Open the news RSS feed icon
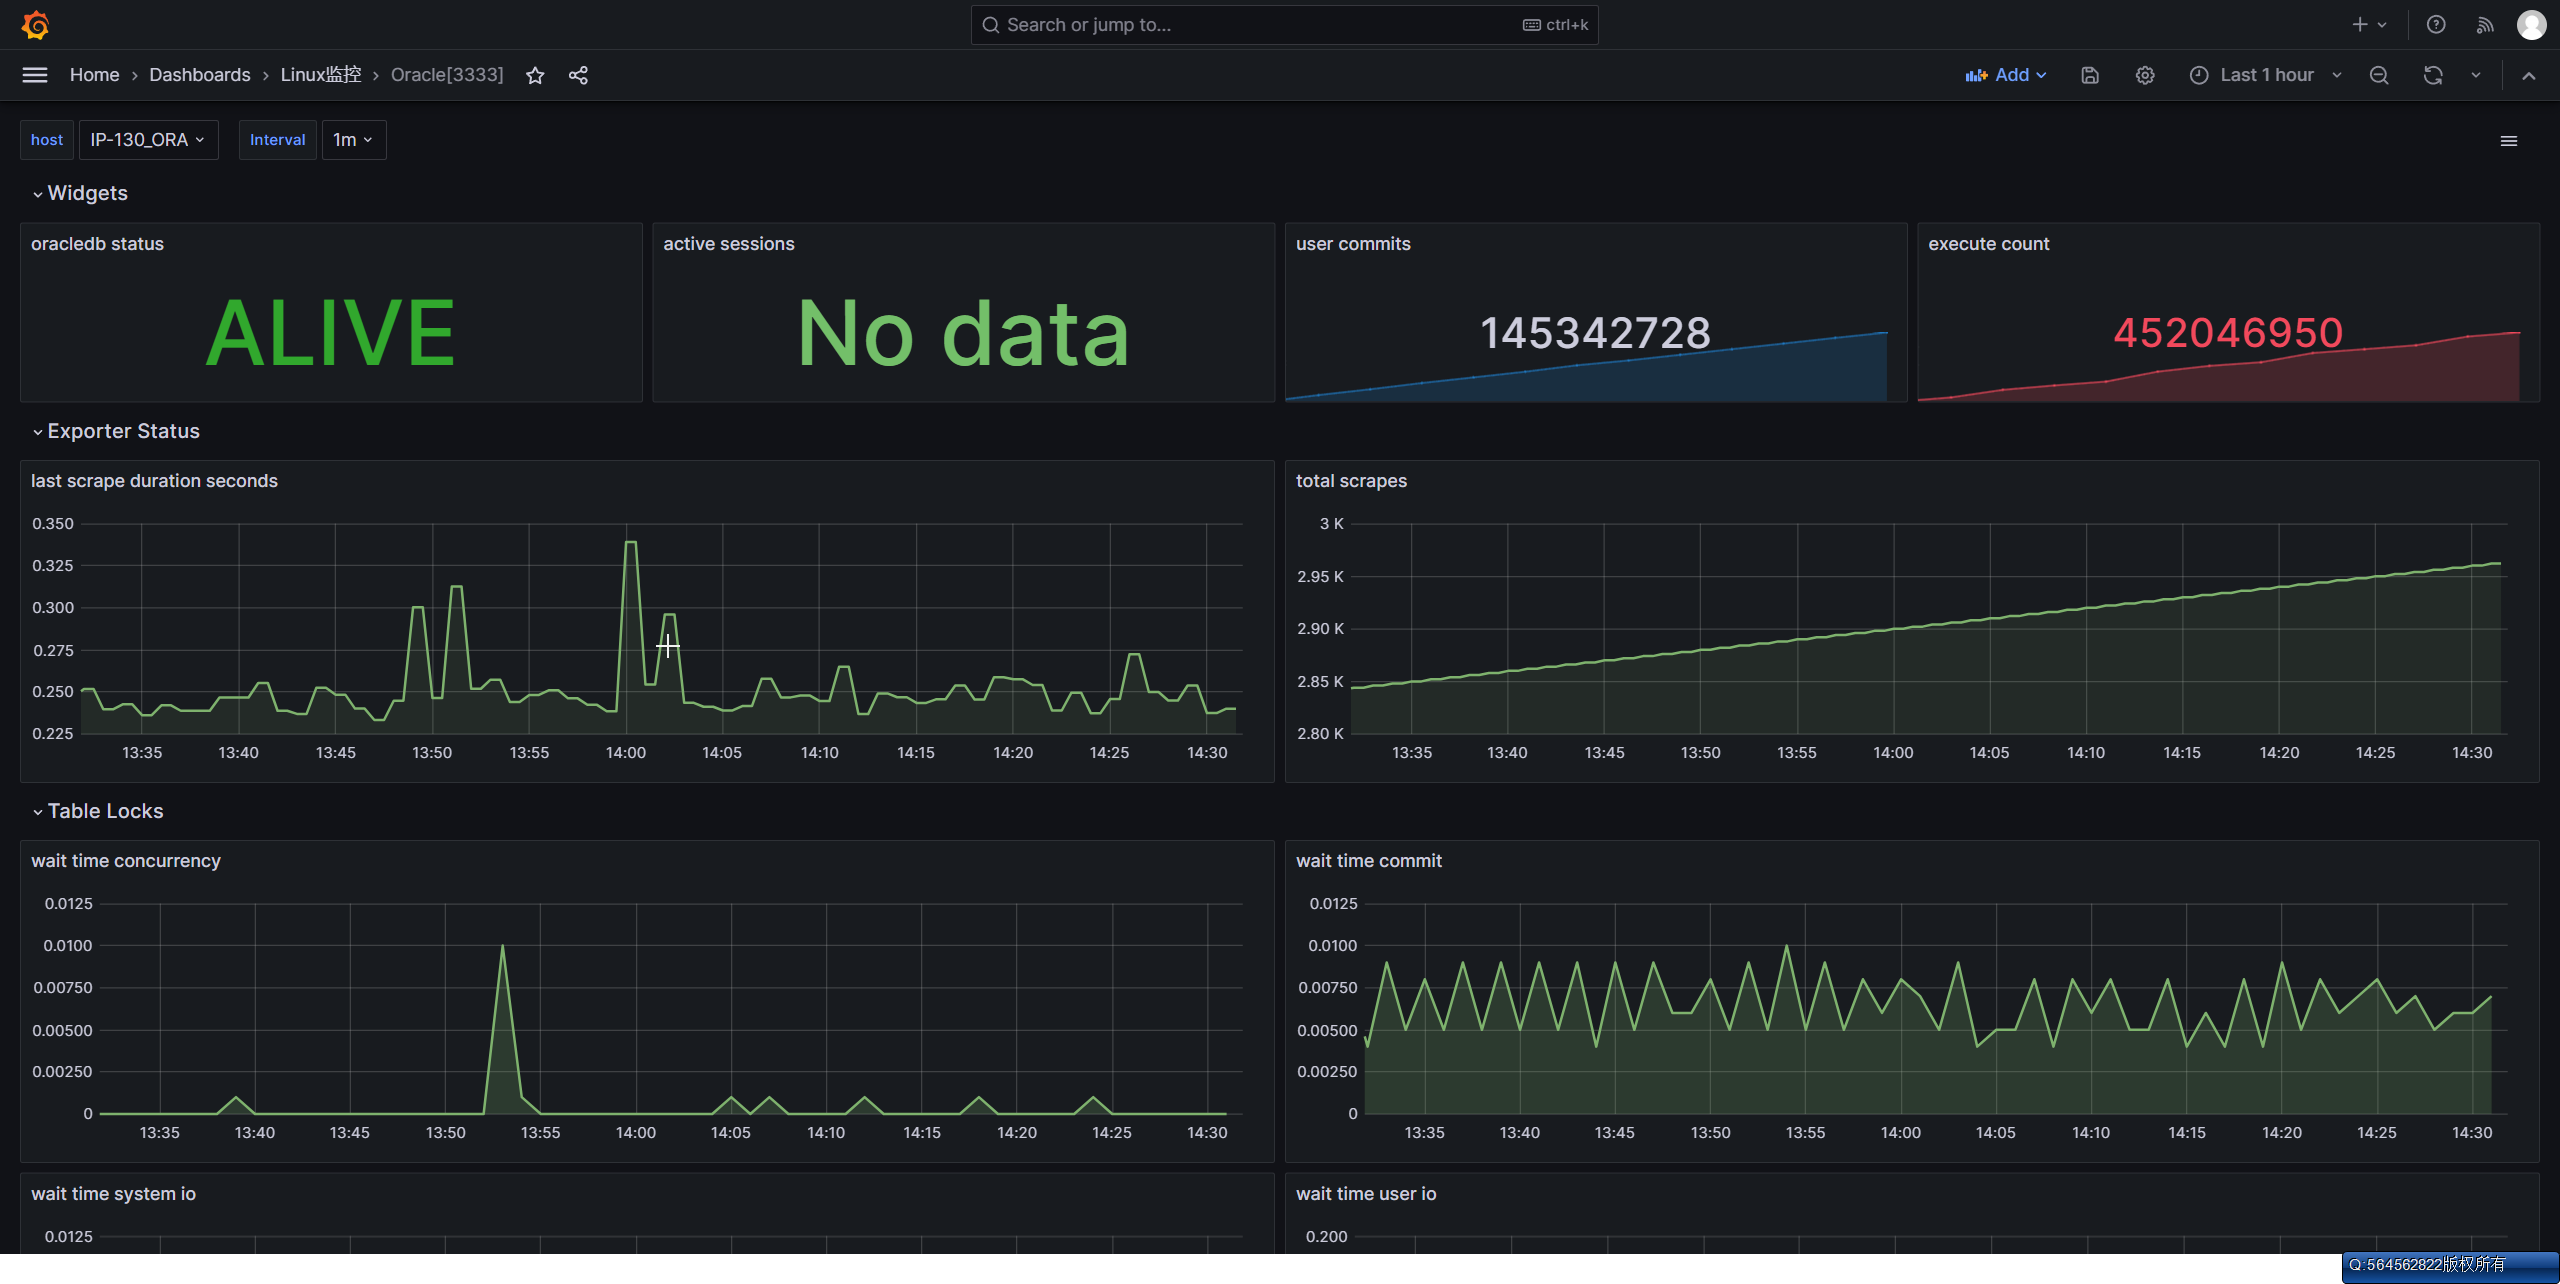 pyautogui.click(x=2485, y=25)
